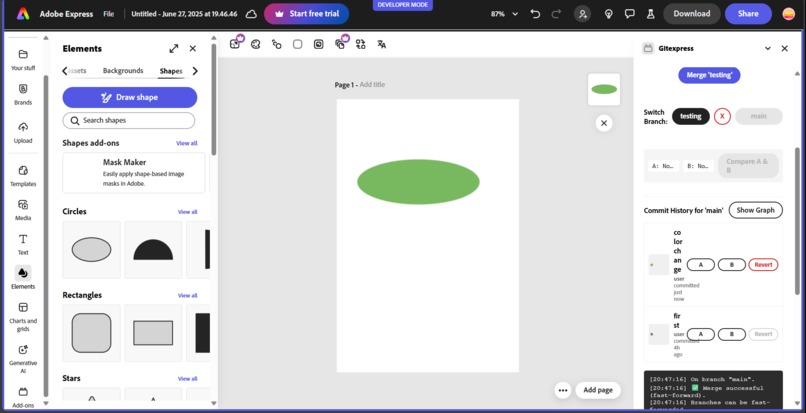Click the undo arrow

pos(535,14)
